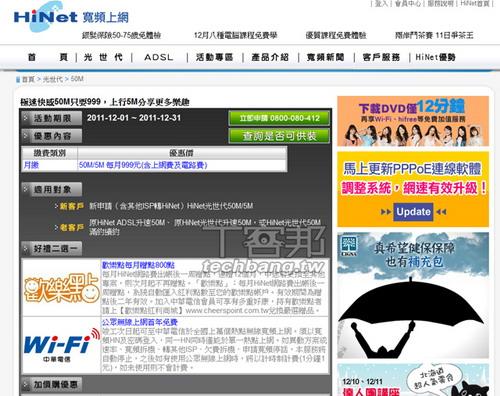
Task: Open 公眾無線上網首年免費 link
Action: point(140,322)
